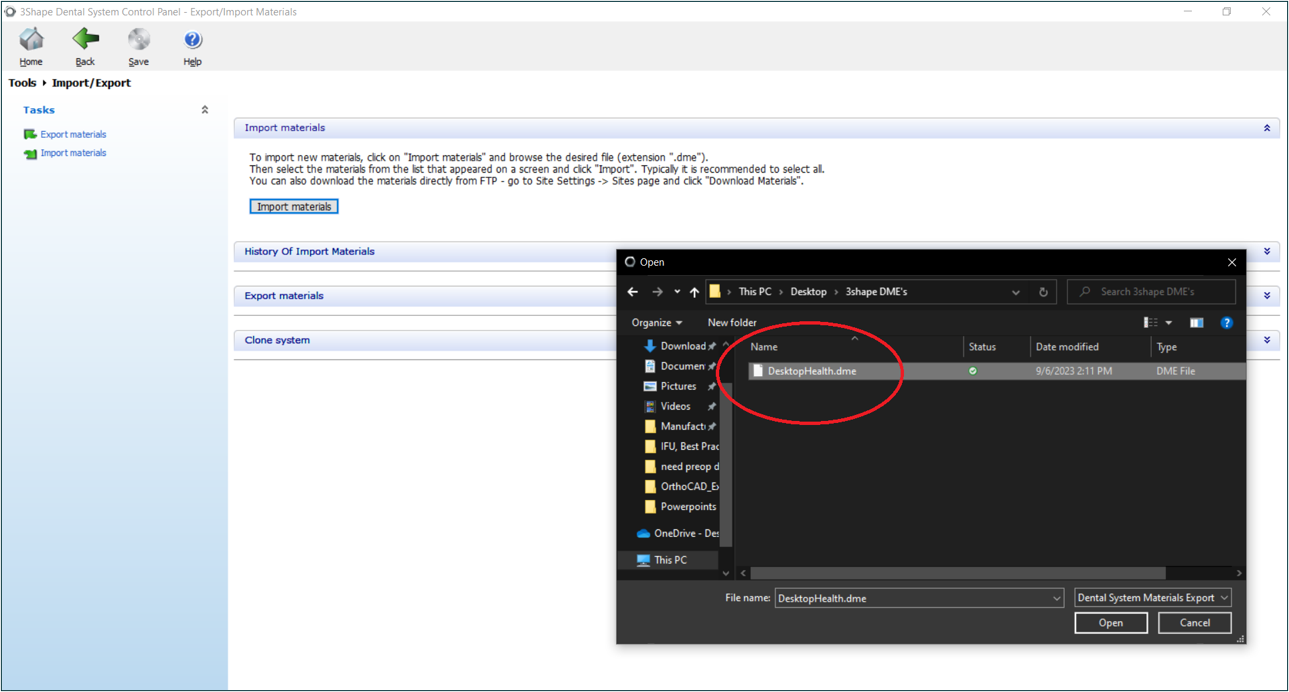Open Help from the Control Panel toolbar
Viewport: 1289px width, 692px height.
tap(192, 46)
